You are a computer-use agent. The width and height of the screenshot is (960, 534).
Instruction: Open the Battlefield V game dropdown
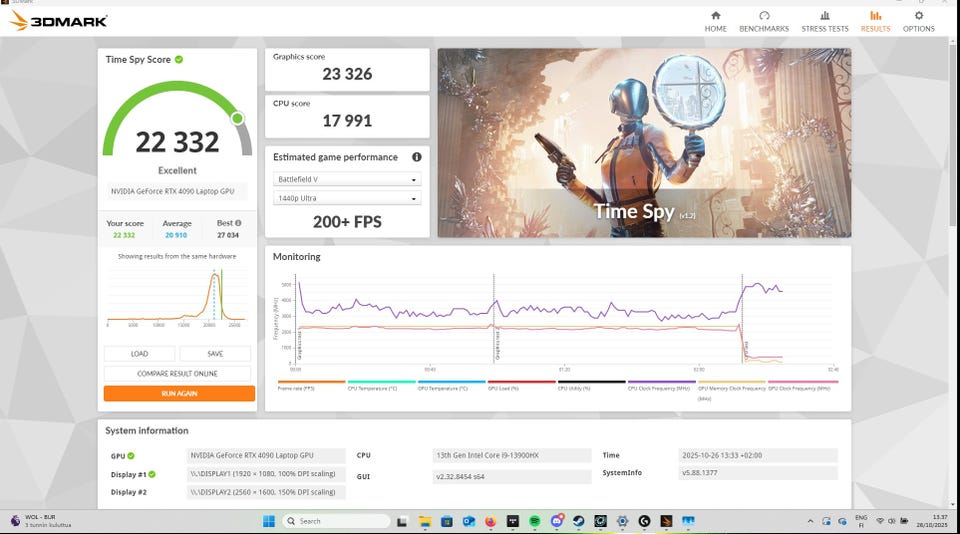[x=347, y=179]
